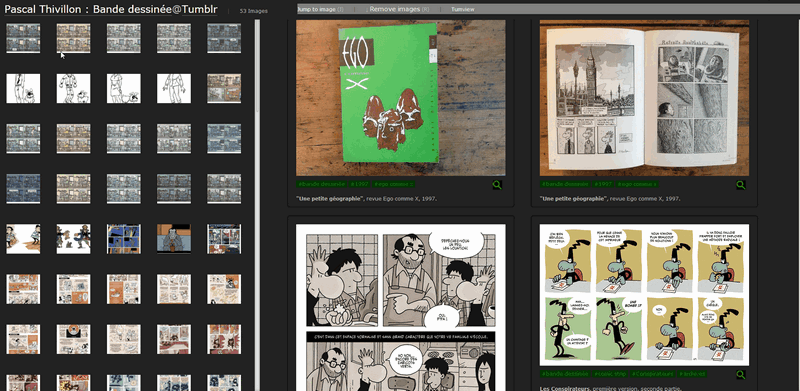Viewport: 800px width, 391px height.
Task: Click the #bande dessinée tag under the open book photo
Action: [565, 184]
